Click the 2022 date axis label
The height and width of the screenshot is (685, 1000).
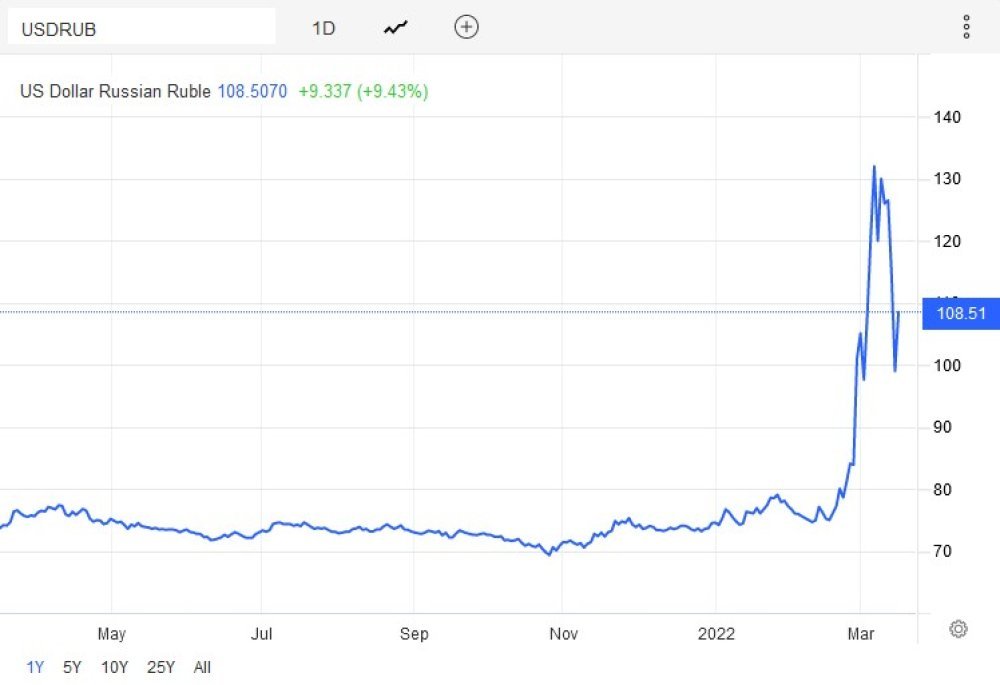tap(716, 634)
